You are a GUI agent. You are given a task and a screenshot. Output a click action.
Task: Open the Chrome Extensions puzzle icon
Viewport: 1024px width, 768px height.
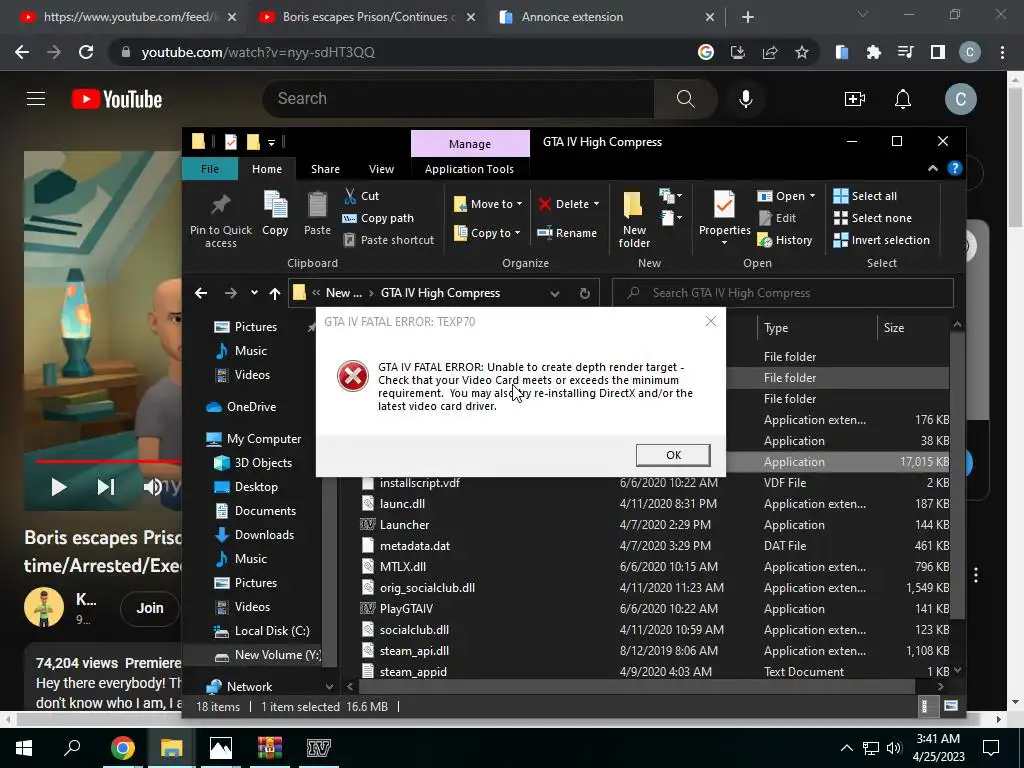[873, 52]
